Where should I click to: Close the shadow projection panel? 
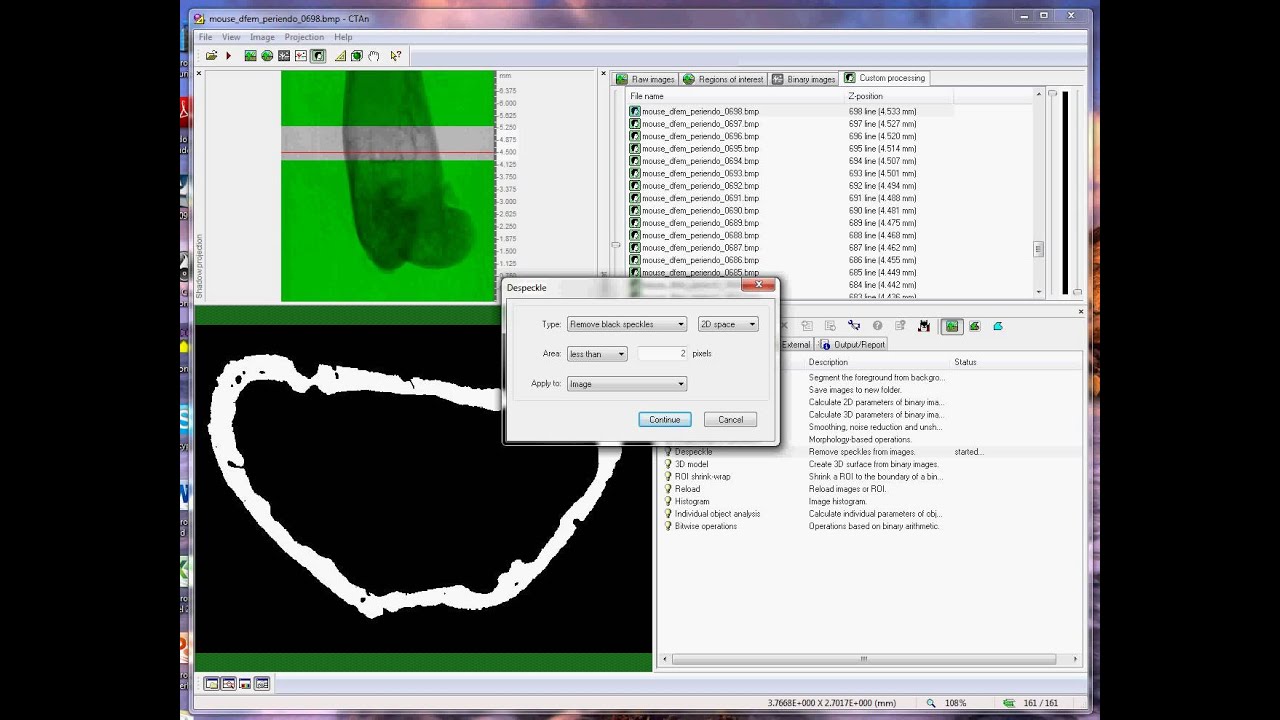[199, 73]
